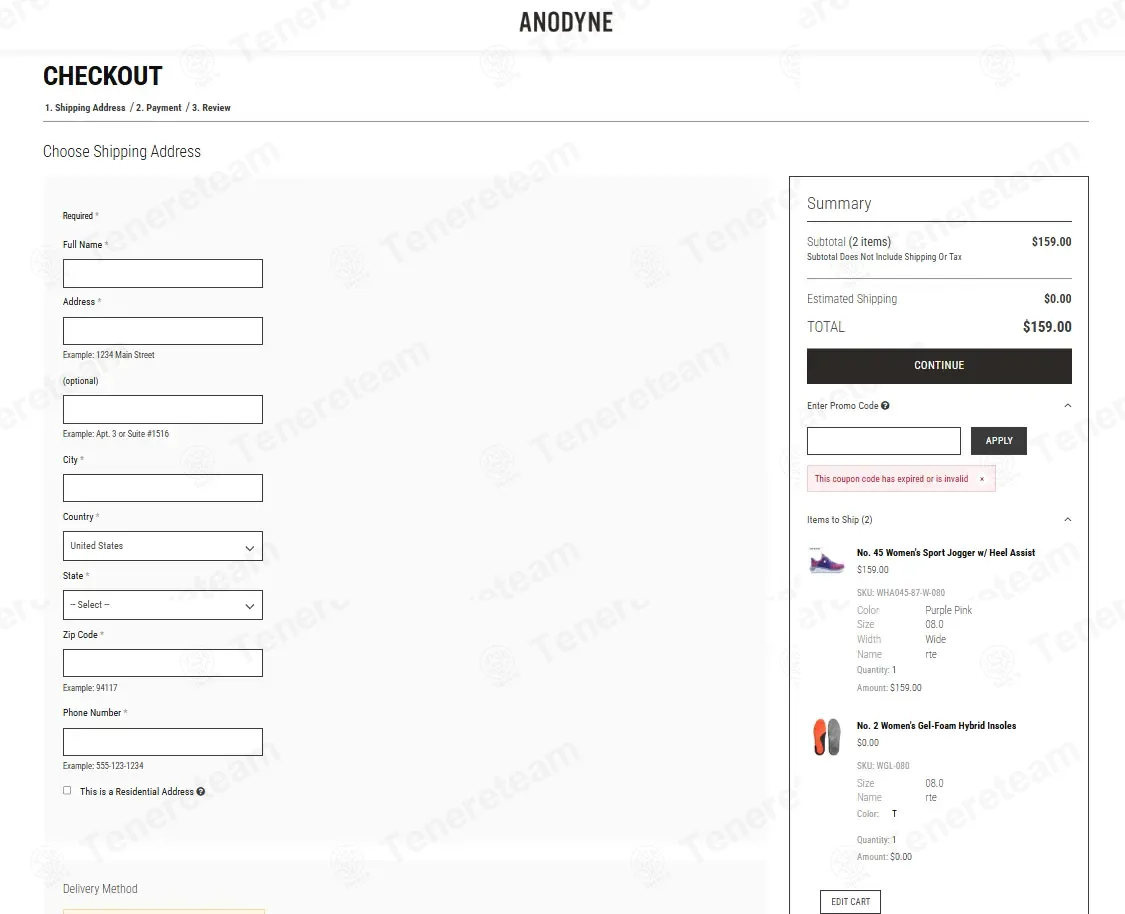Go to step 1. Shipping Address

[x=85, y=108]
